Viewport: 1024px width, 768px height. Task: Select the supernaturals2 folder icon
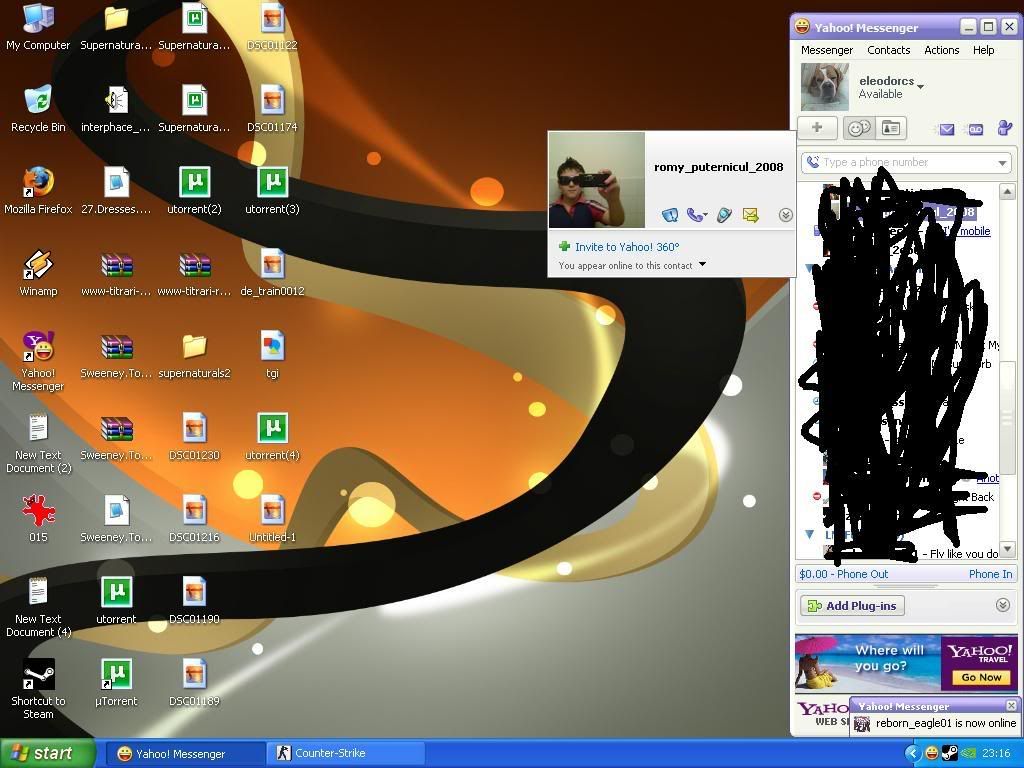coord(194,355)
